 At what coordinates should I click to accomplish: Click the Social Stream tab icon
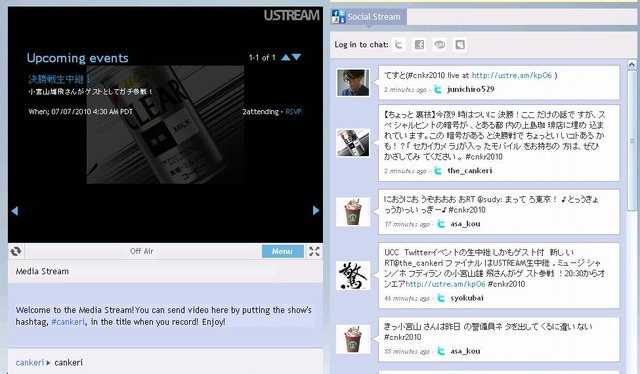(338, 16)
